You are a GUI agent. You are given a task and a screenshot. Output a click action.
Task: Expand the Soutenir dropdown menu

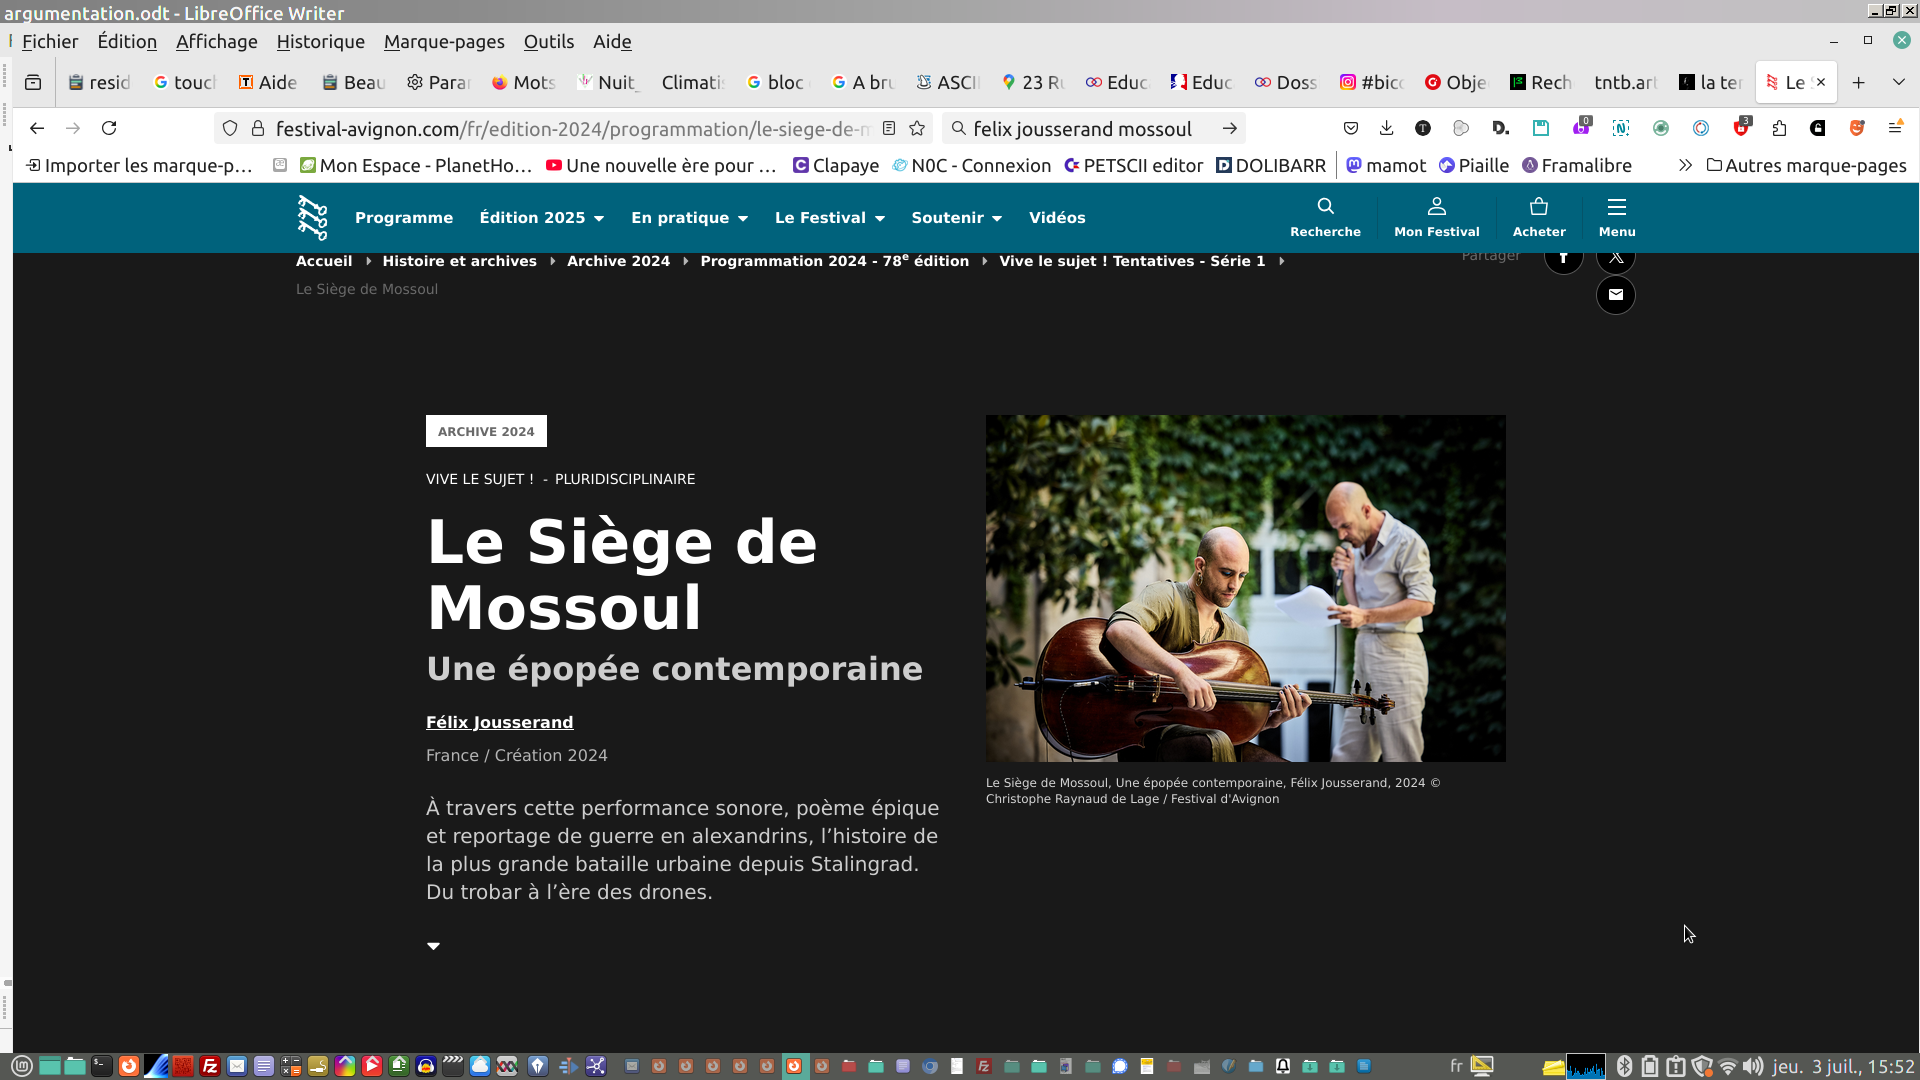click(x=956, y=218)
